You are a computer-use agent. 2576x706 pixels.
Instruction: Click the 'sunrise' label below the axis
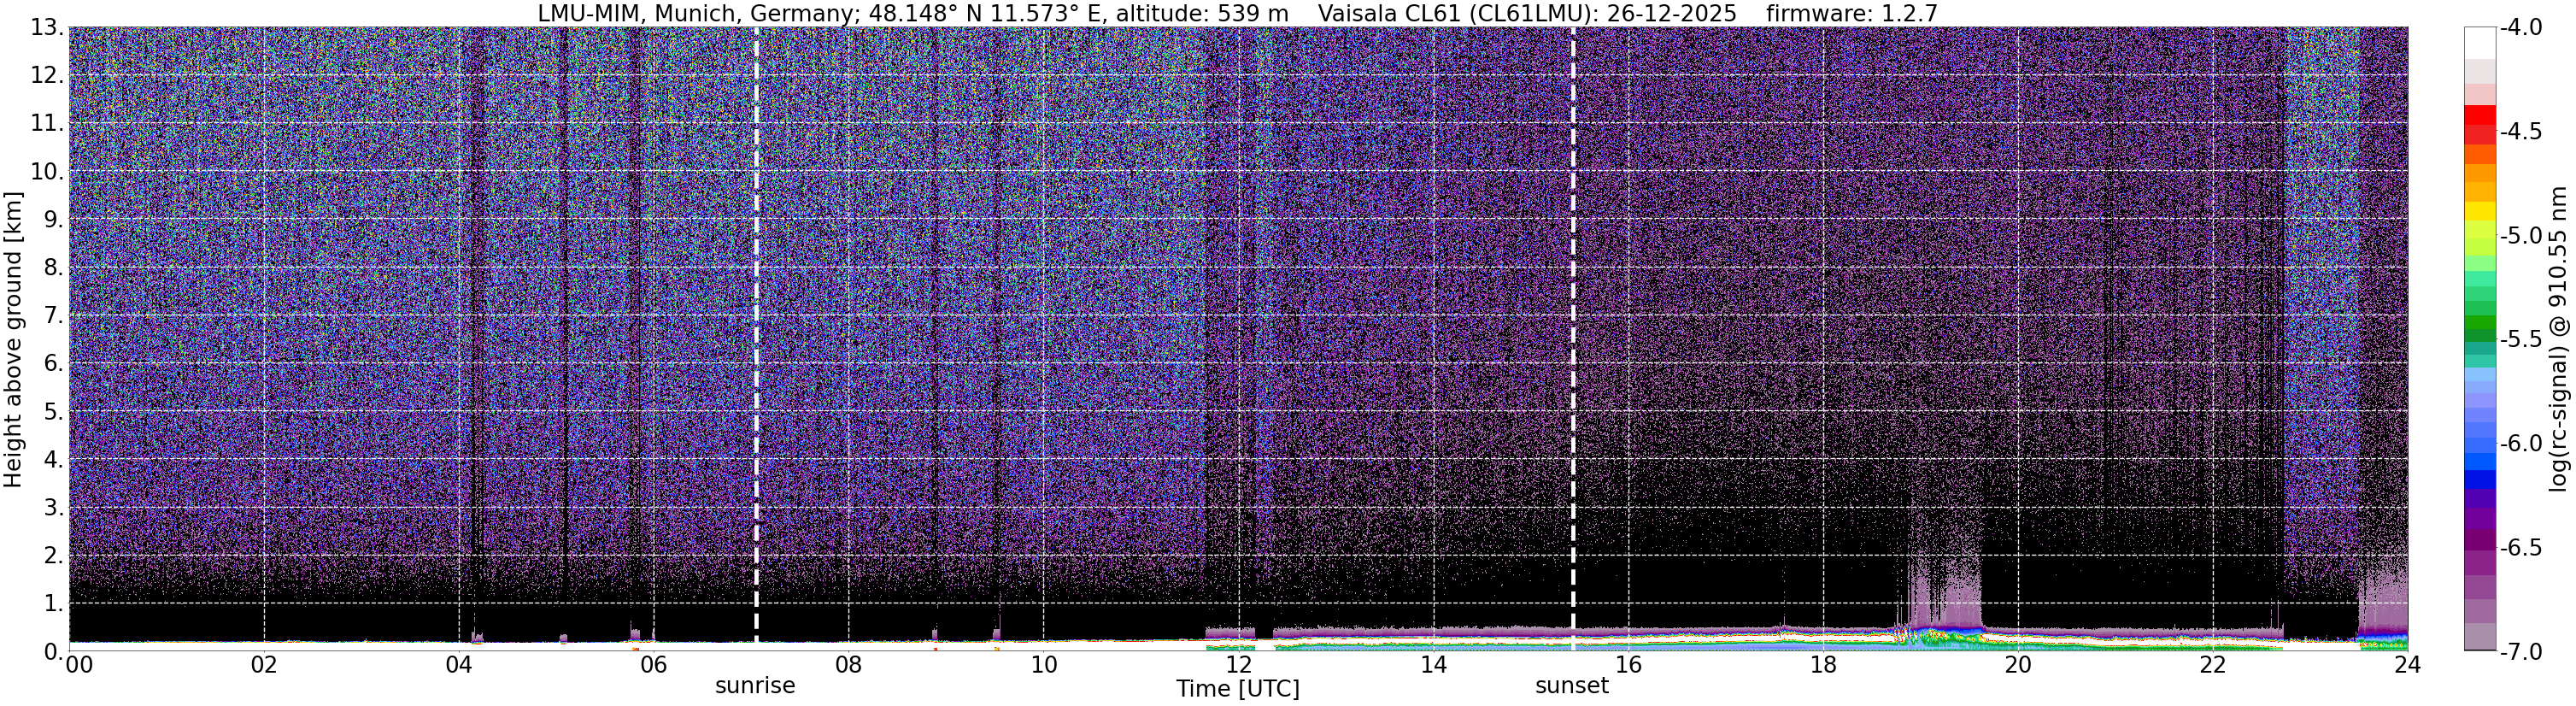point(755,686)
